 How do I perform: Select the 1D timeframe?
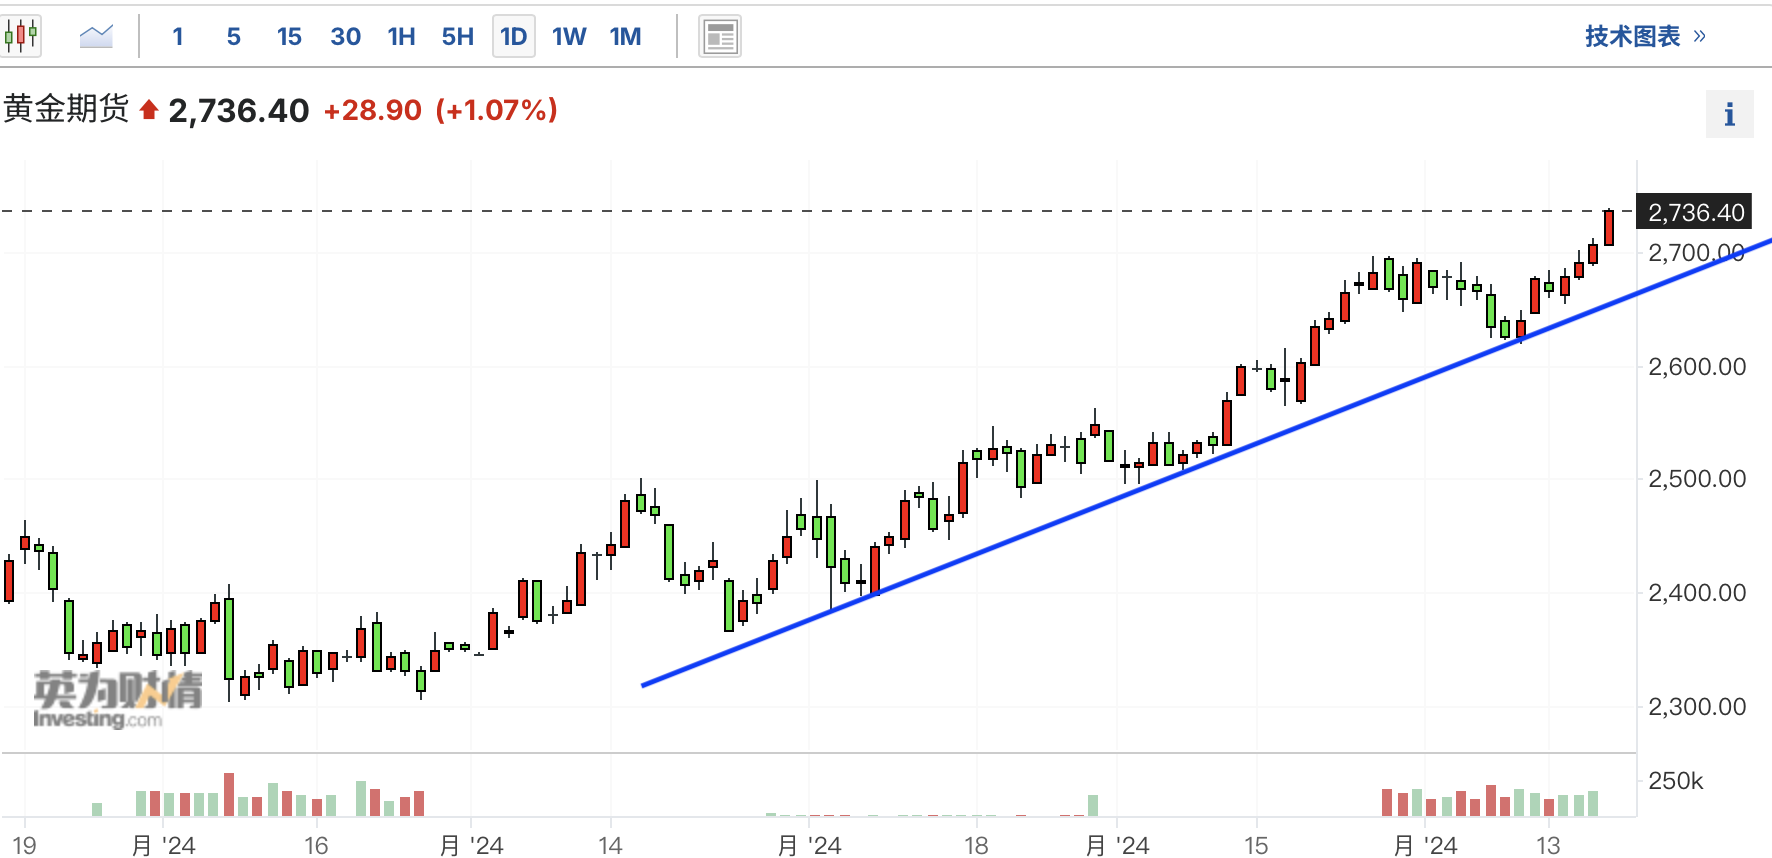click(x=513, y=37)
